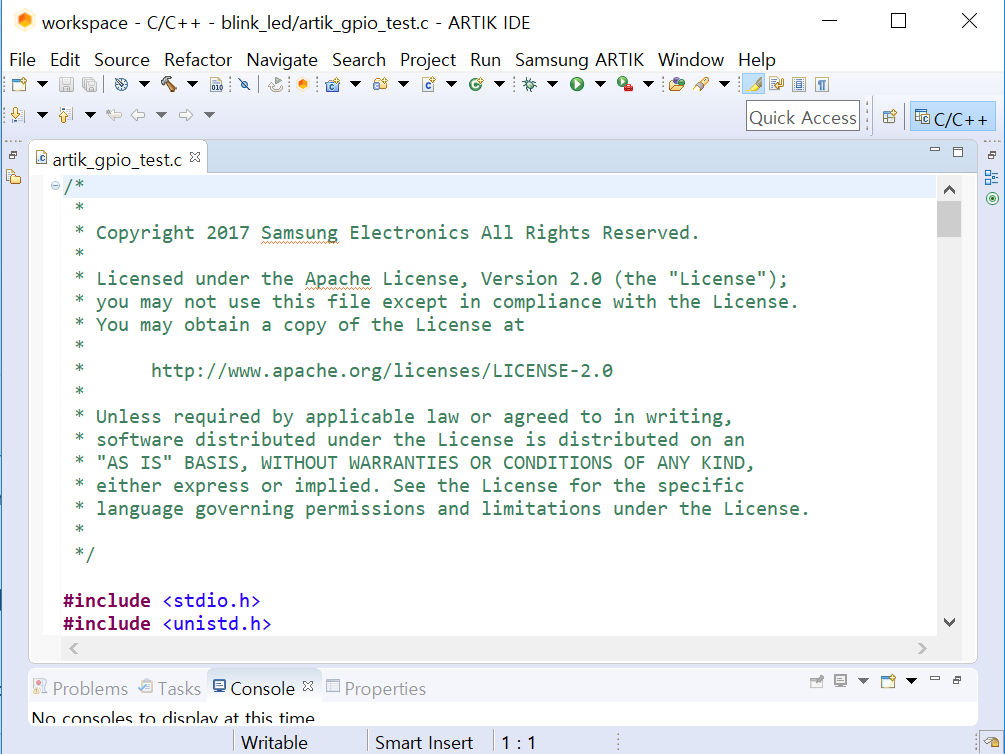The width and height of the screenshot is (1005, 754).
Task: Toggle Show Whitespace Characters pilcrow button
Action: click(x=822, y=84)
